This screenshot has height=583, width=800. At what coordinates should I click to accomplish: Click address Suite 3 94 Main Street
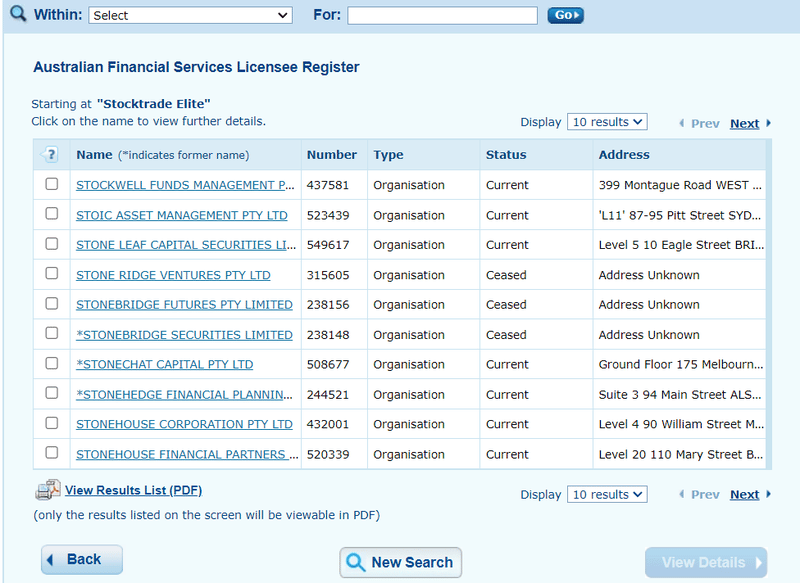tap(680, 394)
